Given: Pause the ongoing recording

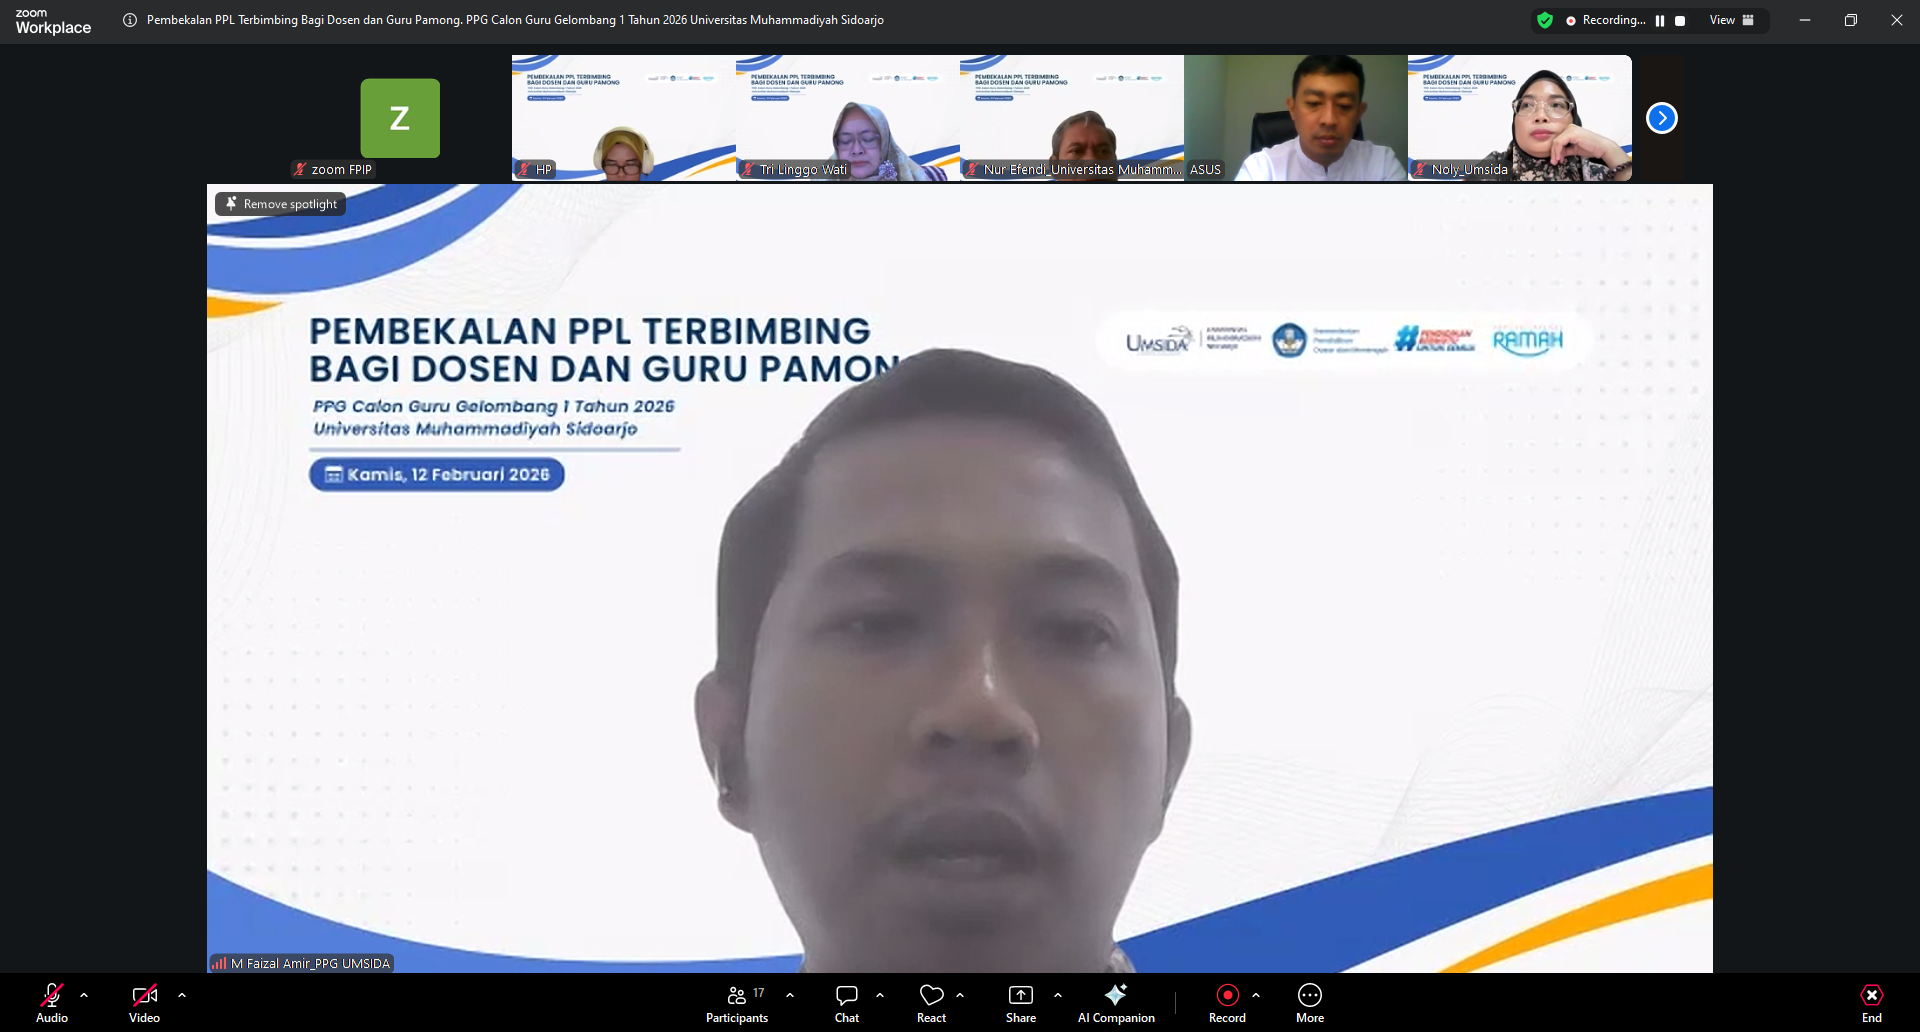Looking at the screenshot, I should [1662, 20].
